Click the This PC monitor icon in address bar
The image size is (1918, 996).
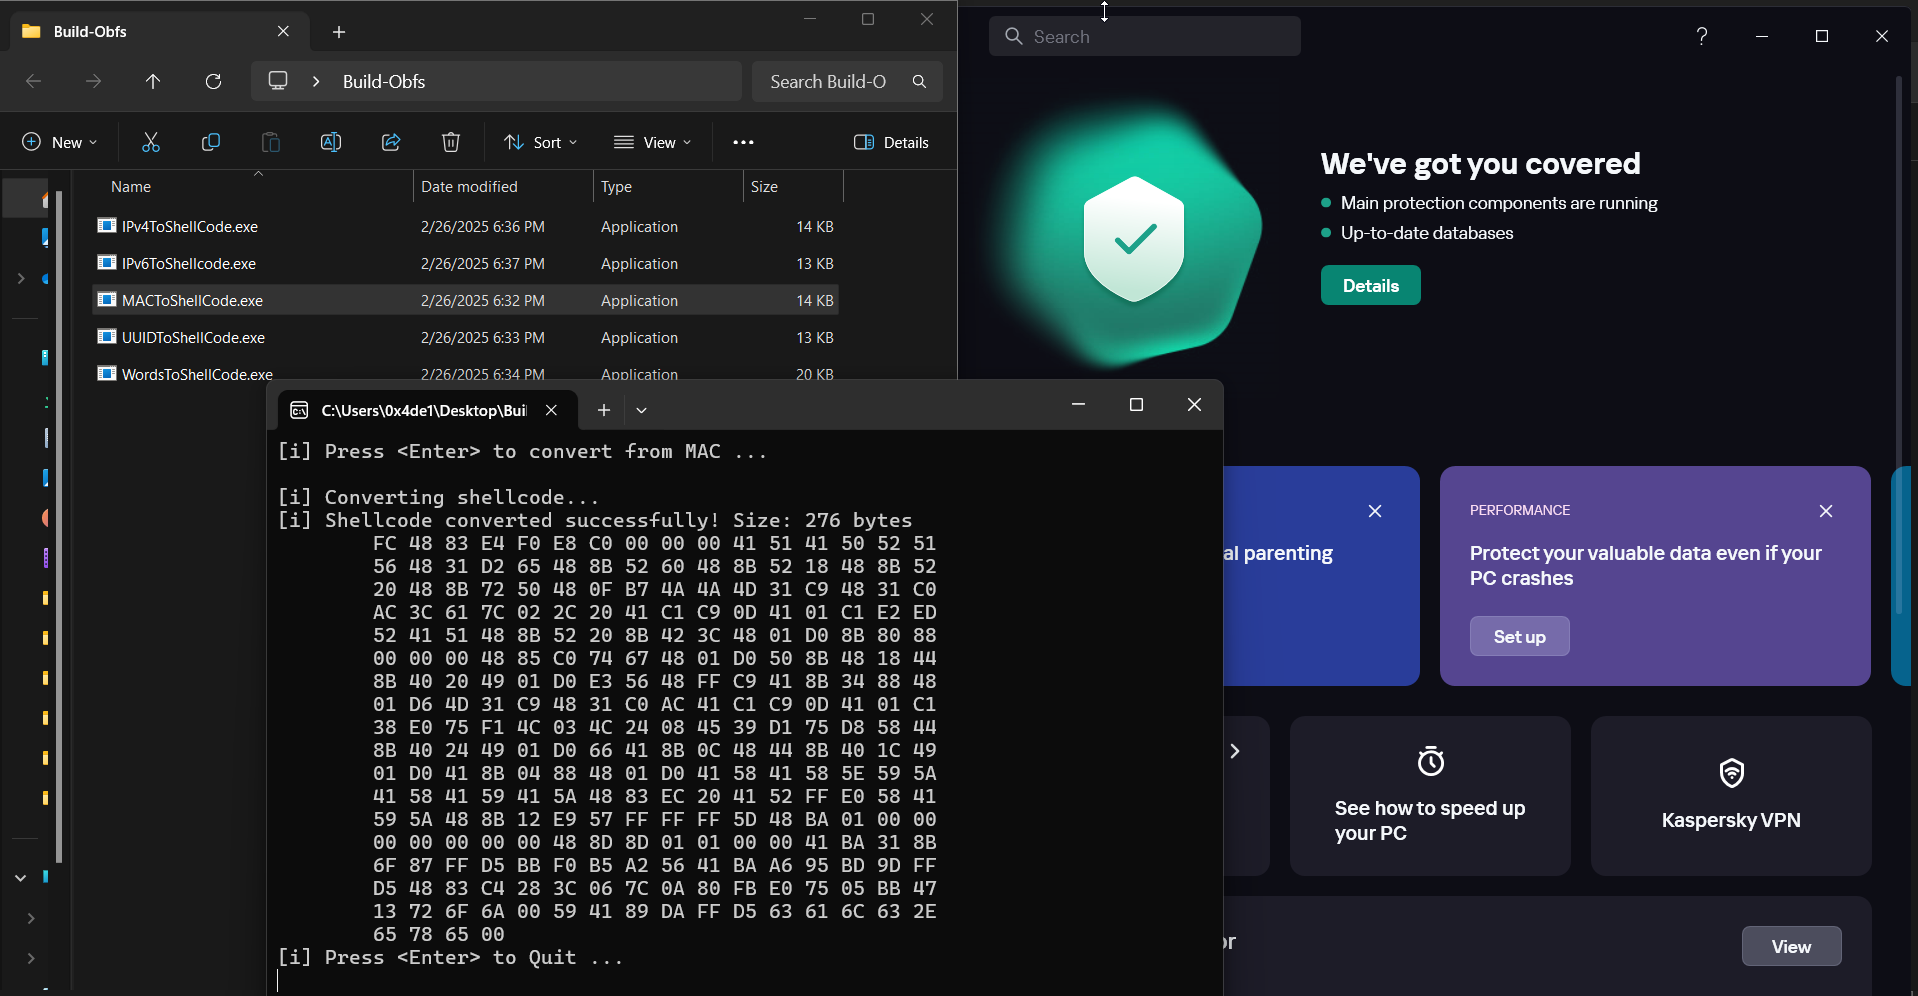(x=278, y=81)
